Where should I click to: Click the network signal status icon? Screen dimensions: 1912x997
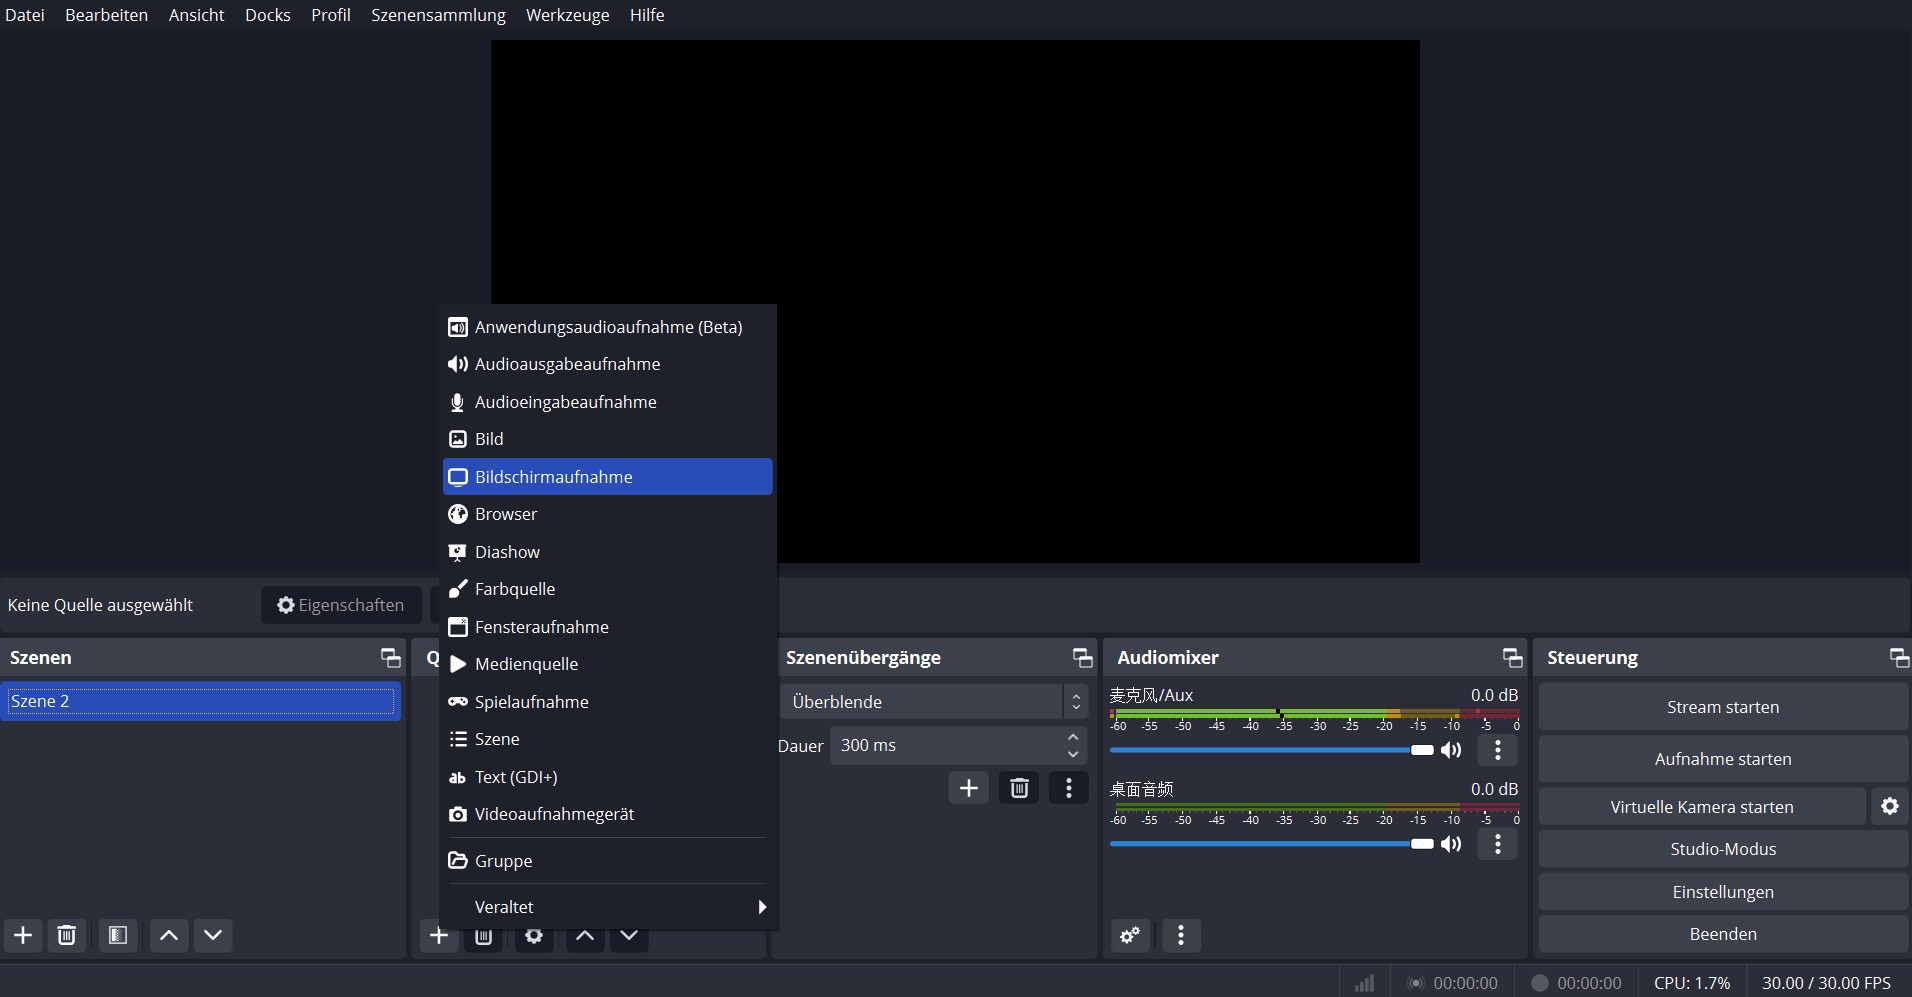coord(1364,983)
